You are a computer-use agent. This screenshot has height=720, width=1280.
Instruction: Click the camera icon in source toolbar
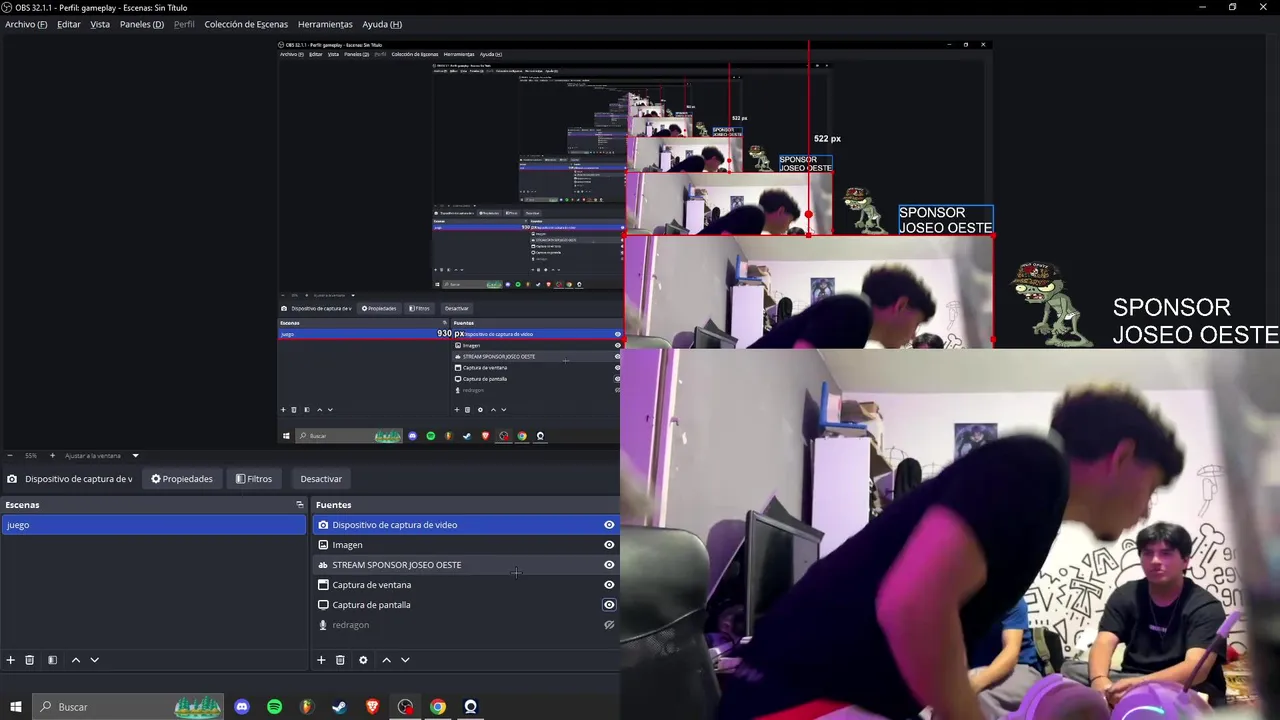click(12, 479)
